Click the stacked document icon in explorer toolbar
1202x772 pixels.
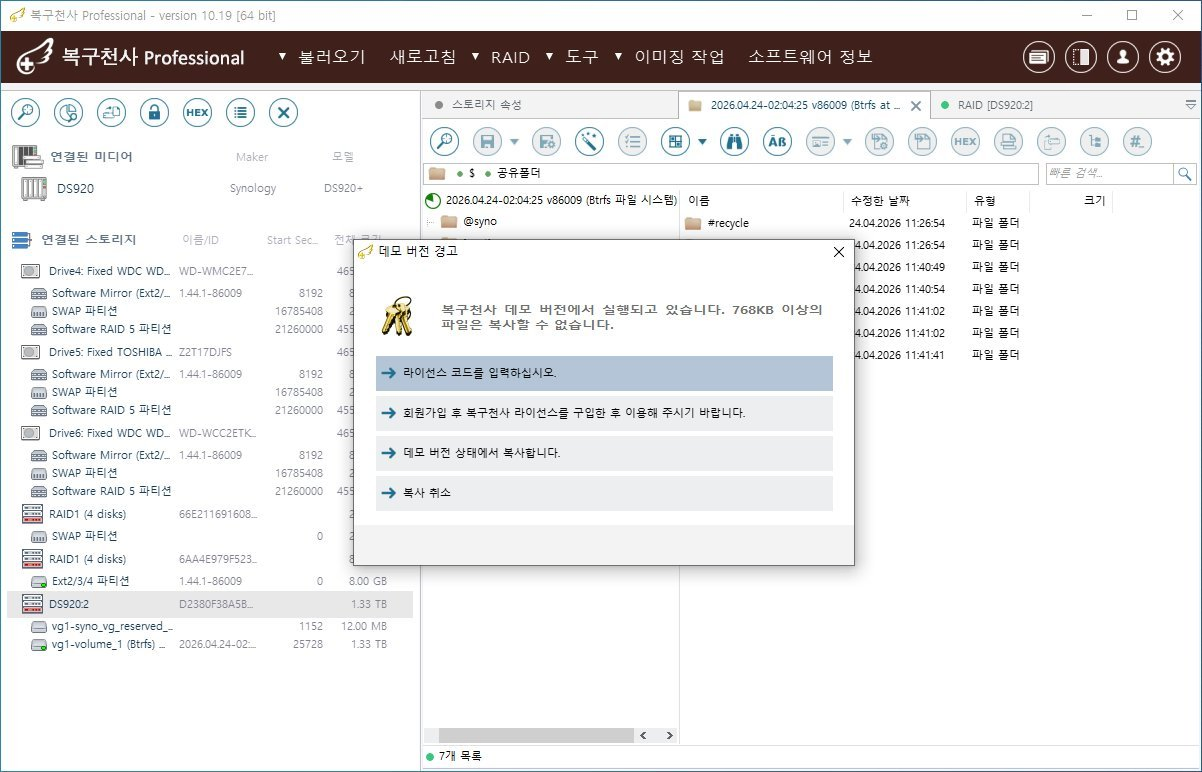point(1008,142)
